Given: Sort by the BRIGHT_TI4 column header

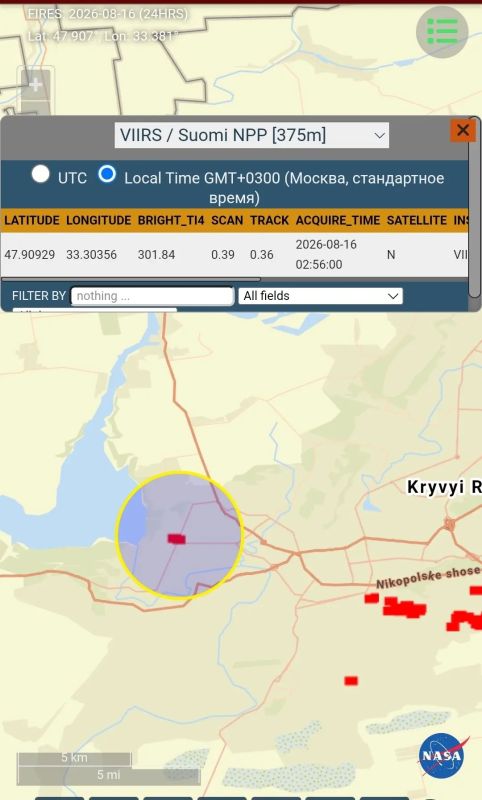Looking at the screenshot, I should tap(171, 220).
